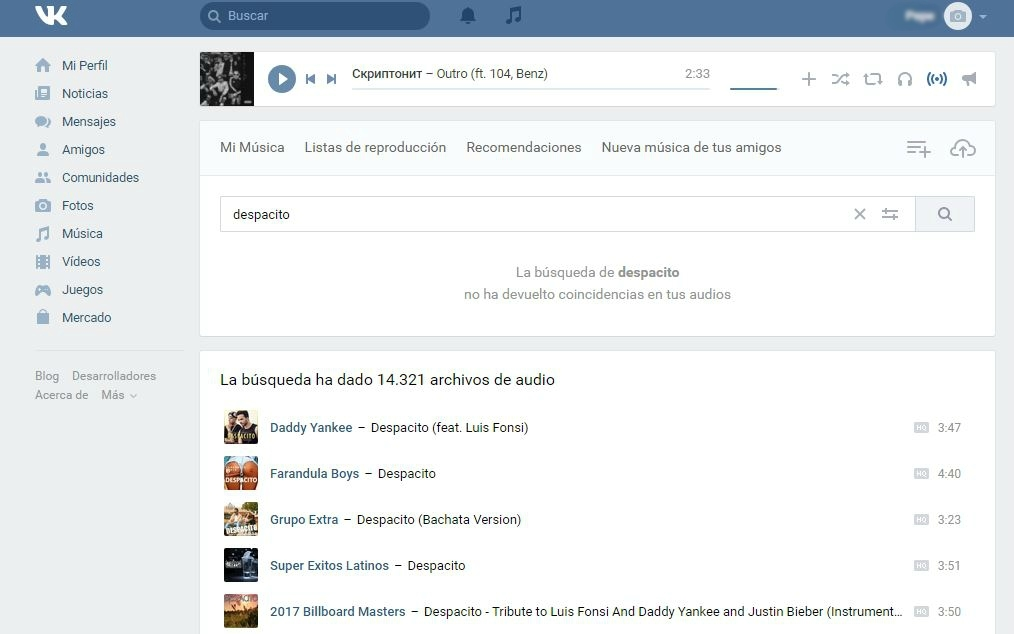Open Farandula Boys artist link

(x=314, y=474)
